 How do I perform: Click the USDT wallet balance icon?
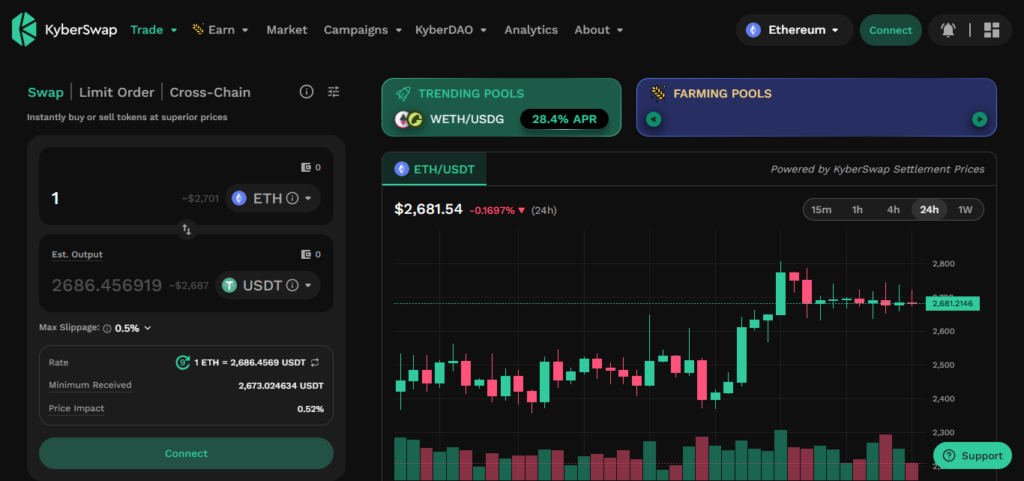point(305,255)
